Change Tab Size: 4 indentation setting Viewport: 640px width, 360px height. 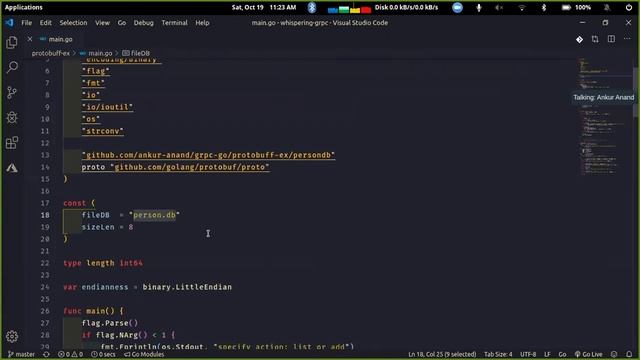coord(498,354)
